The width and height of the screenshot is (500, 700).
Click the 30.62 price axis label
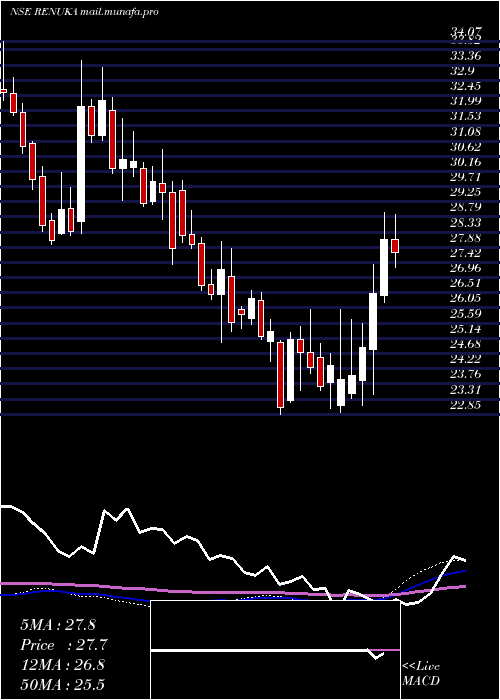coord(466,147)
